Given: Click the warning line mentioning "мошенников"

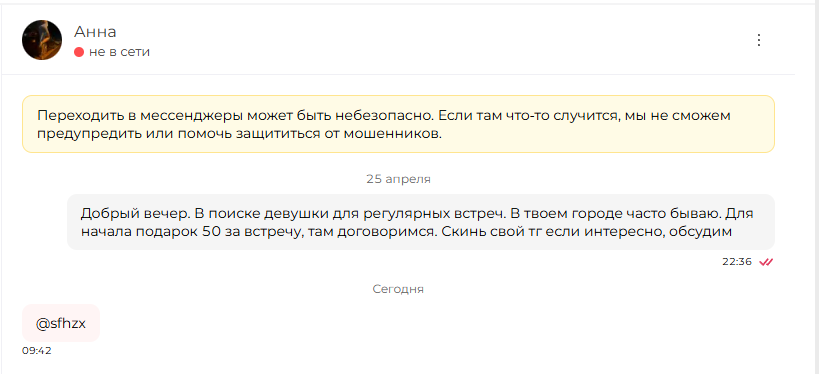Looking at the screenshot, I should [240, 134].
